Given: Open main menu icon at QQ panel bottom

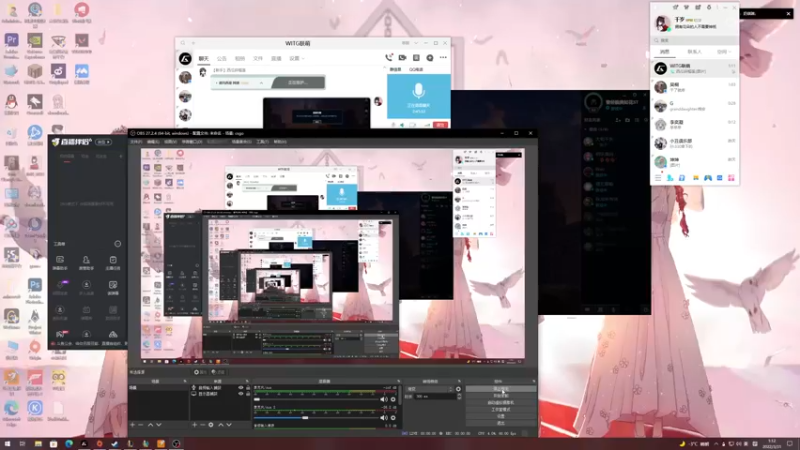Looking at the screenshot, I should [658, 178].
